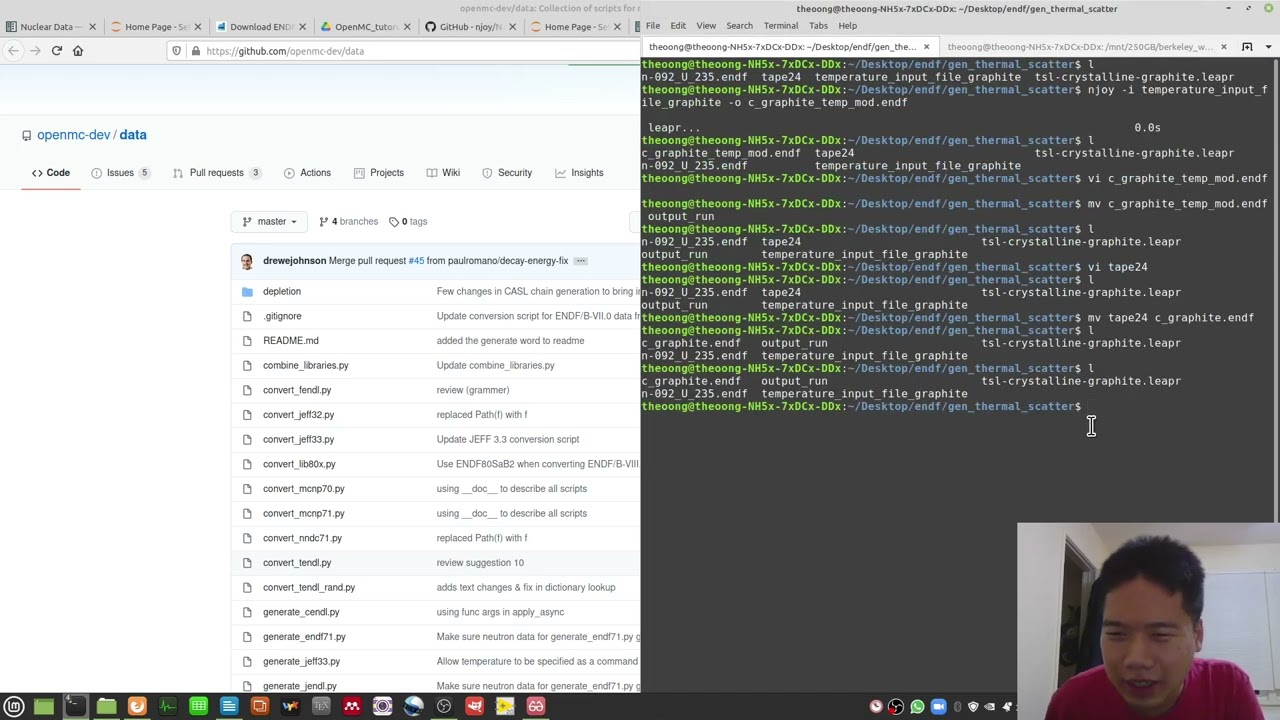Reload the GitHub page in browser
Viewport: 1280px width, 720px height.
click(57, 51)
